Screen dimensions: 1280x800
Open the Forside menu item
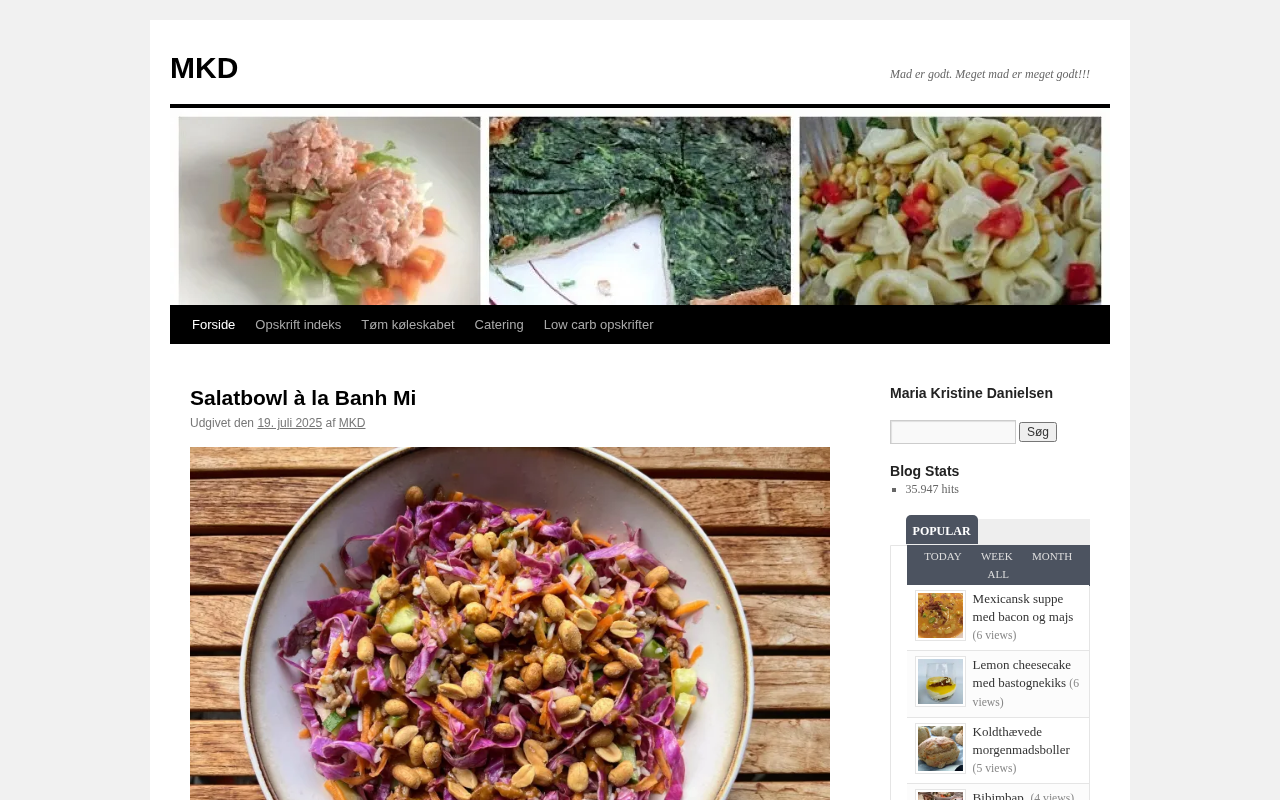click(x=213, y=325)
